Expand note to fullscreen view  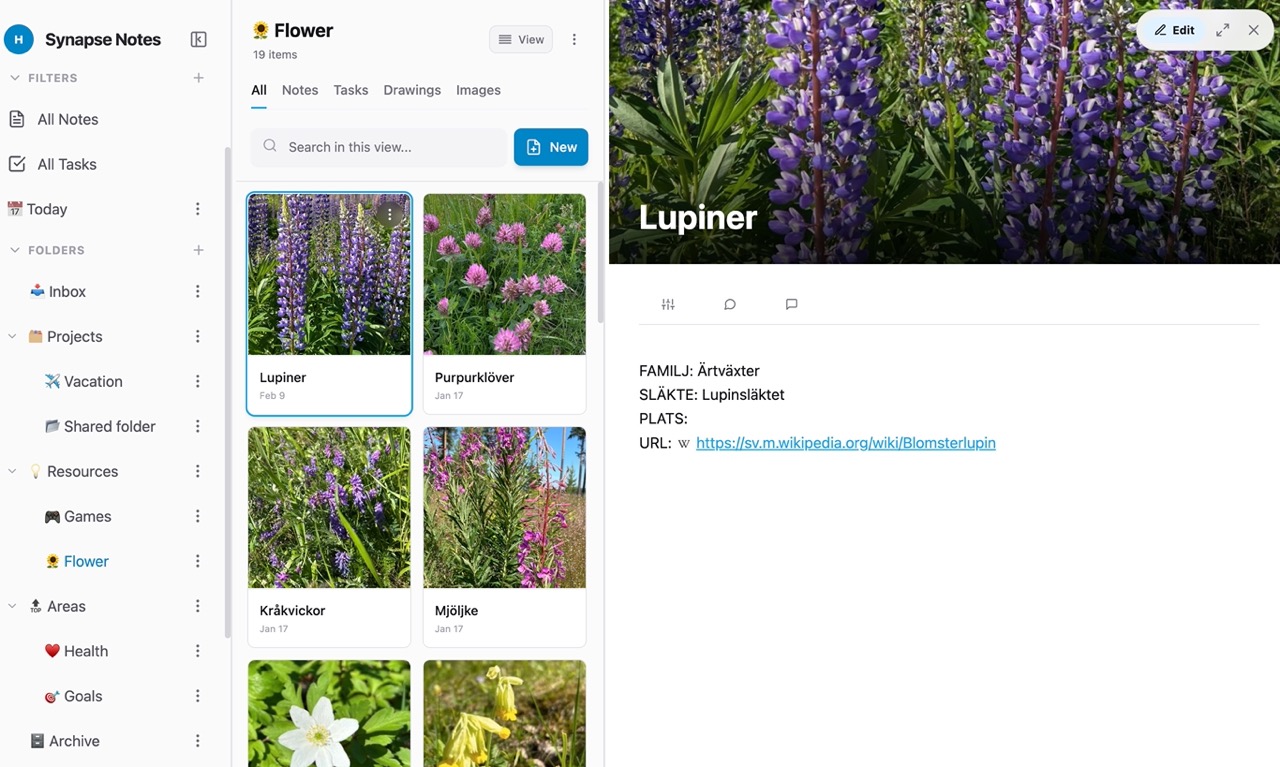click(x=1222, y=30)
